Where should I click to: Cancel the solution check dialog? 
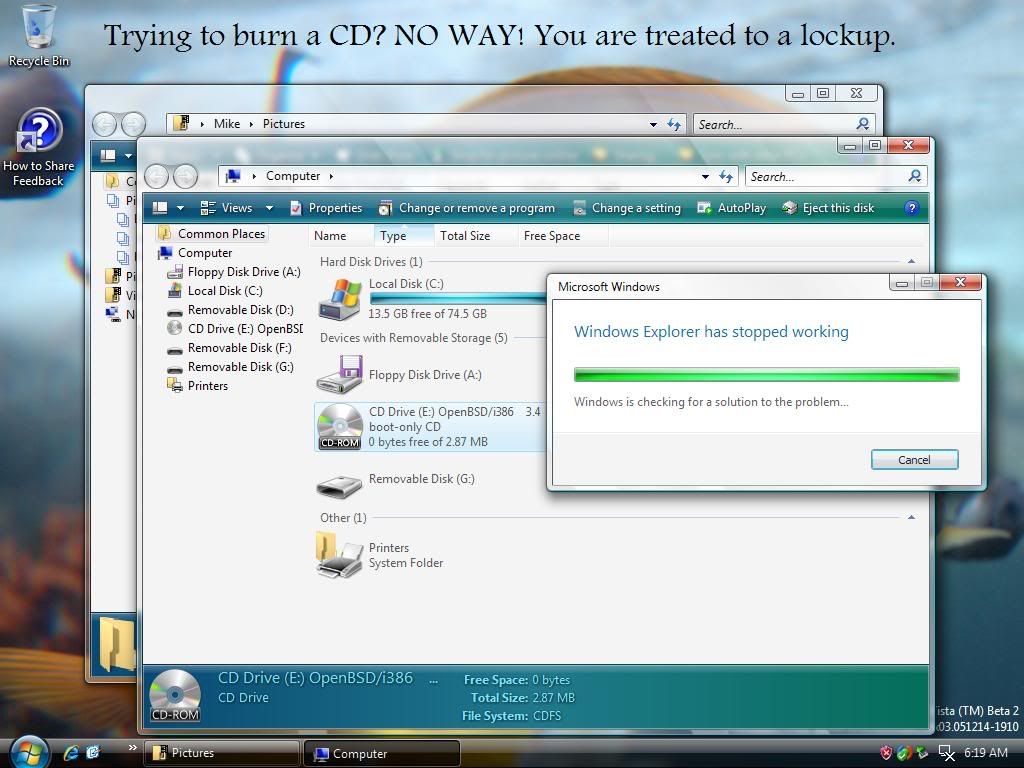click(914, 460)
